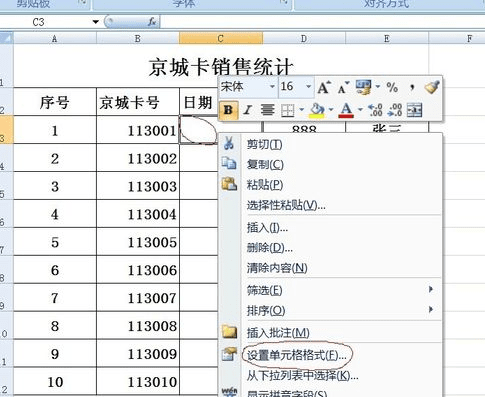485x397 pixels.
Task: Select cell containing 113010
Action: pyautogui.click(x=138, y=382)
